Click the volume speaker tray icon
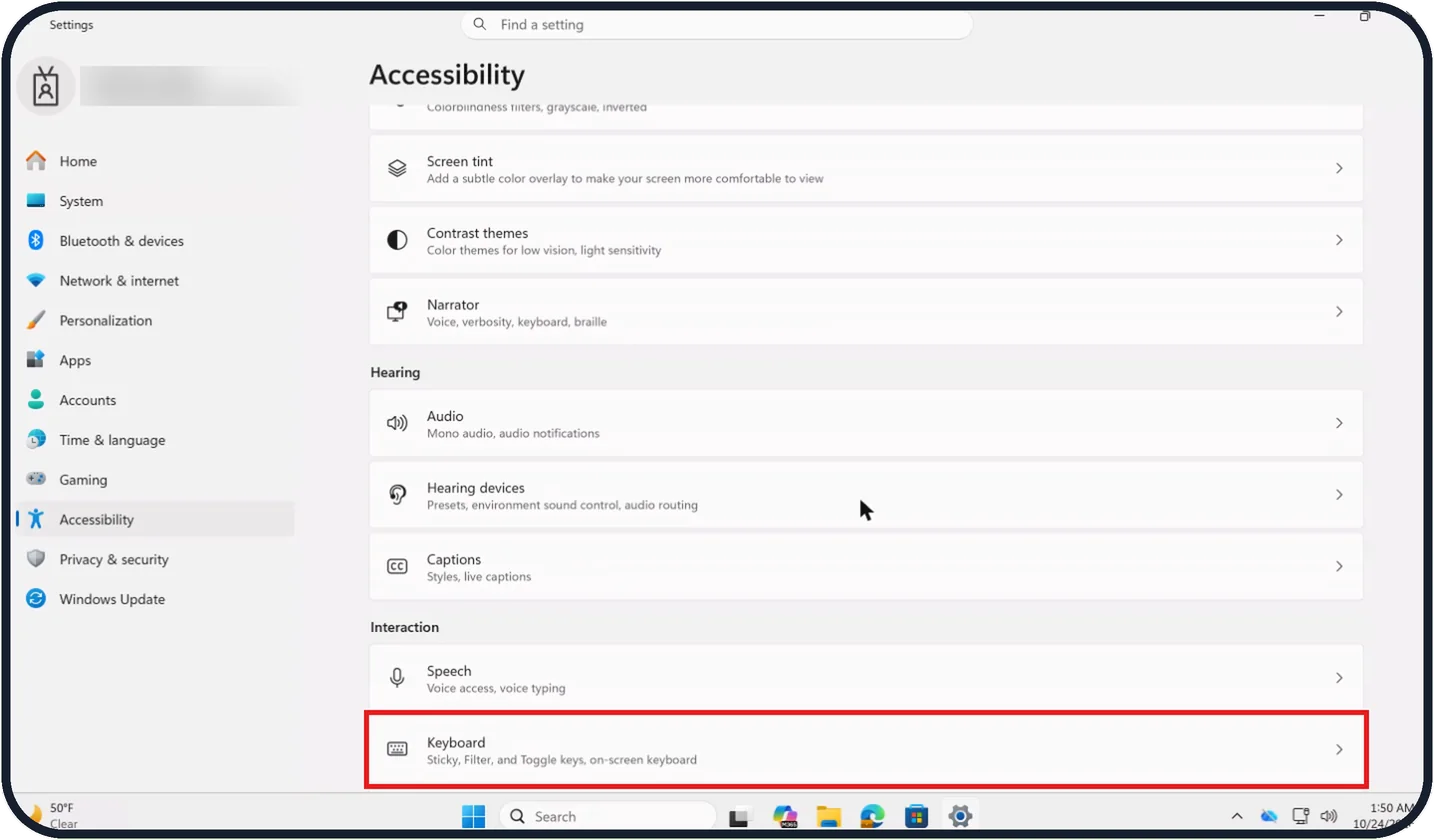Screen dimensions: 1434x840 [x=1329, y=816]
